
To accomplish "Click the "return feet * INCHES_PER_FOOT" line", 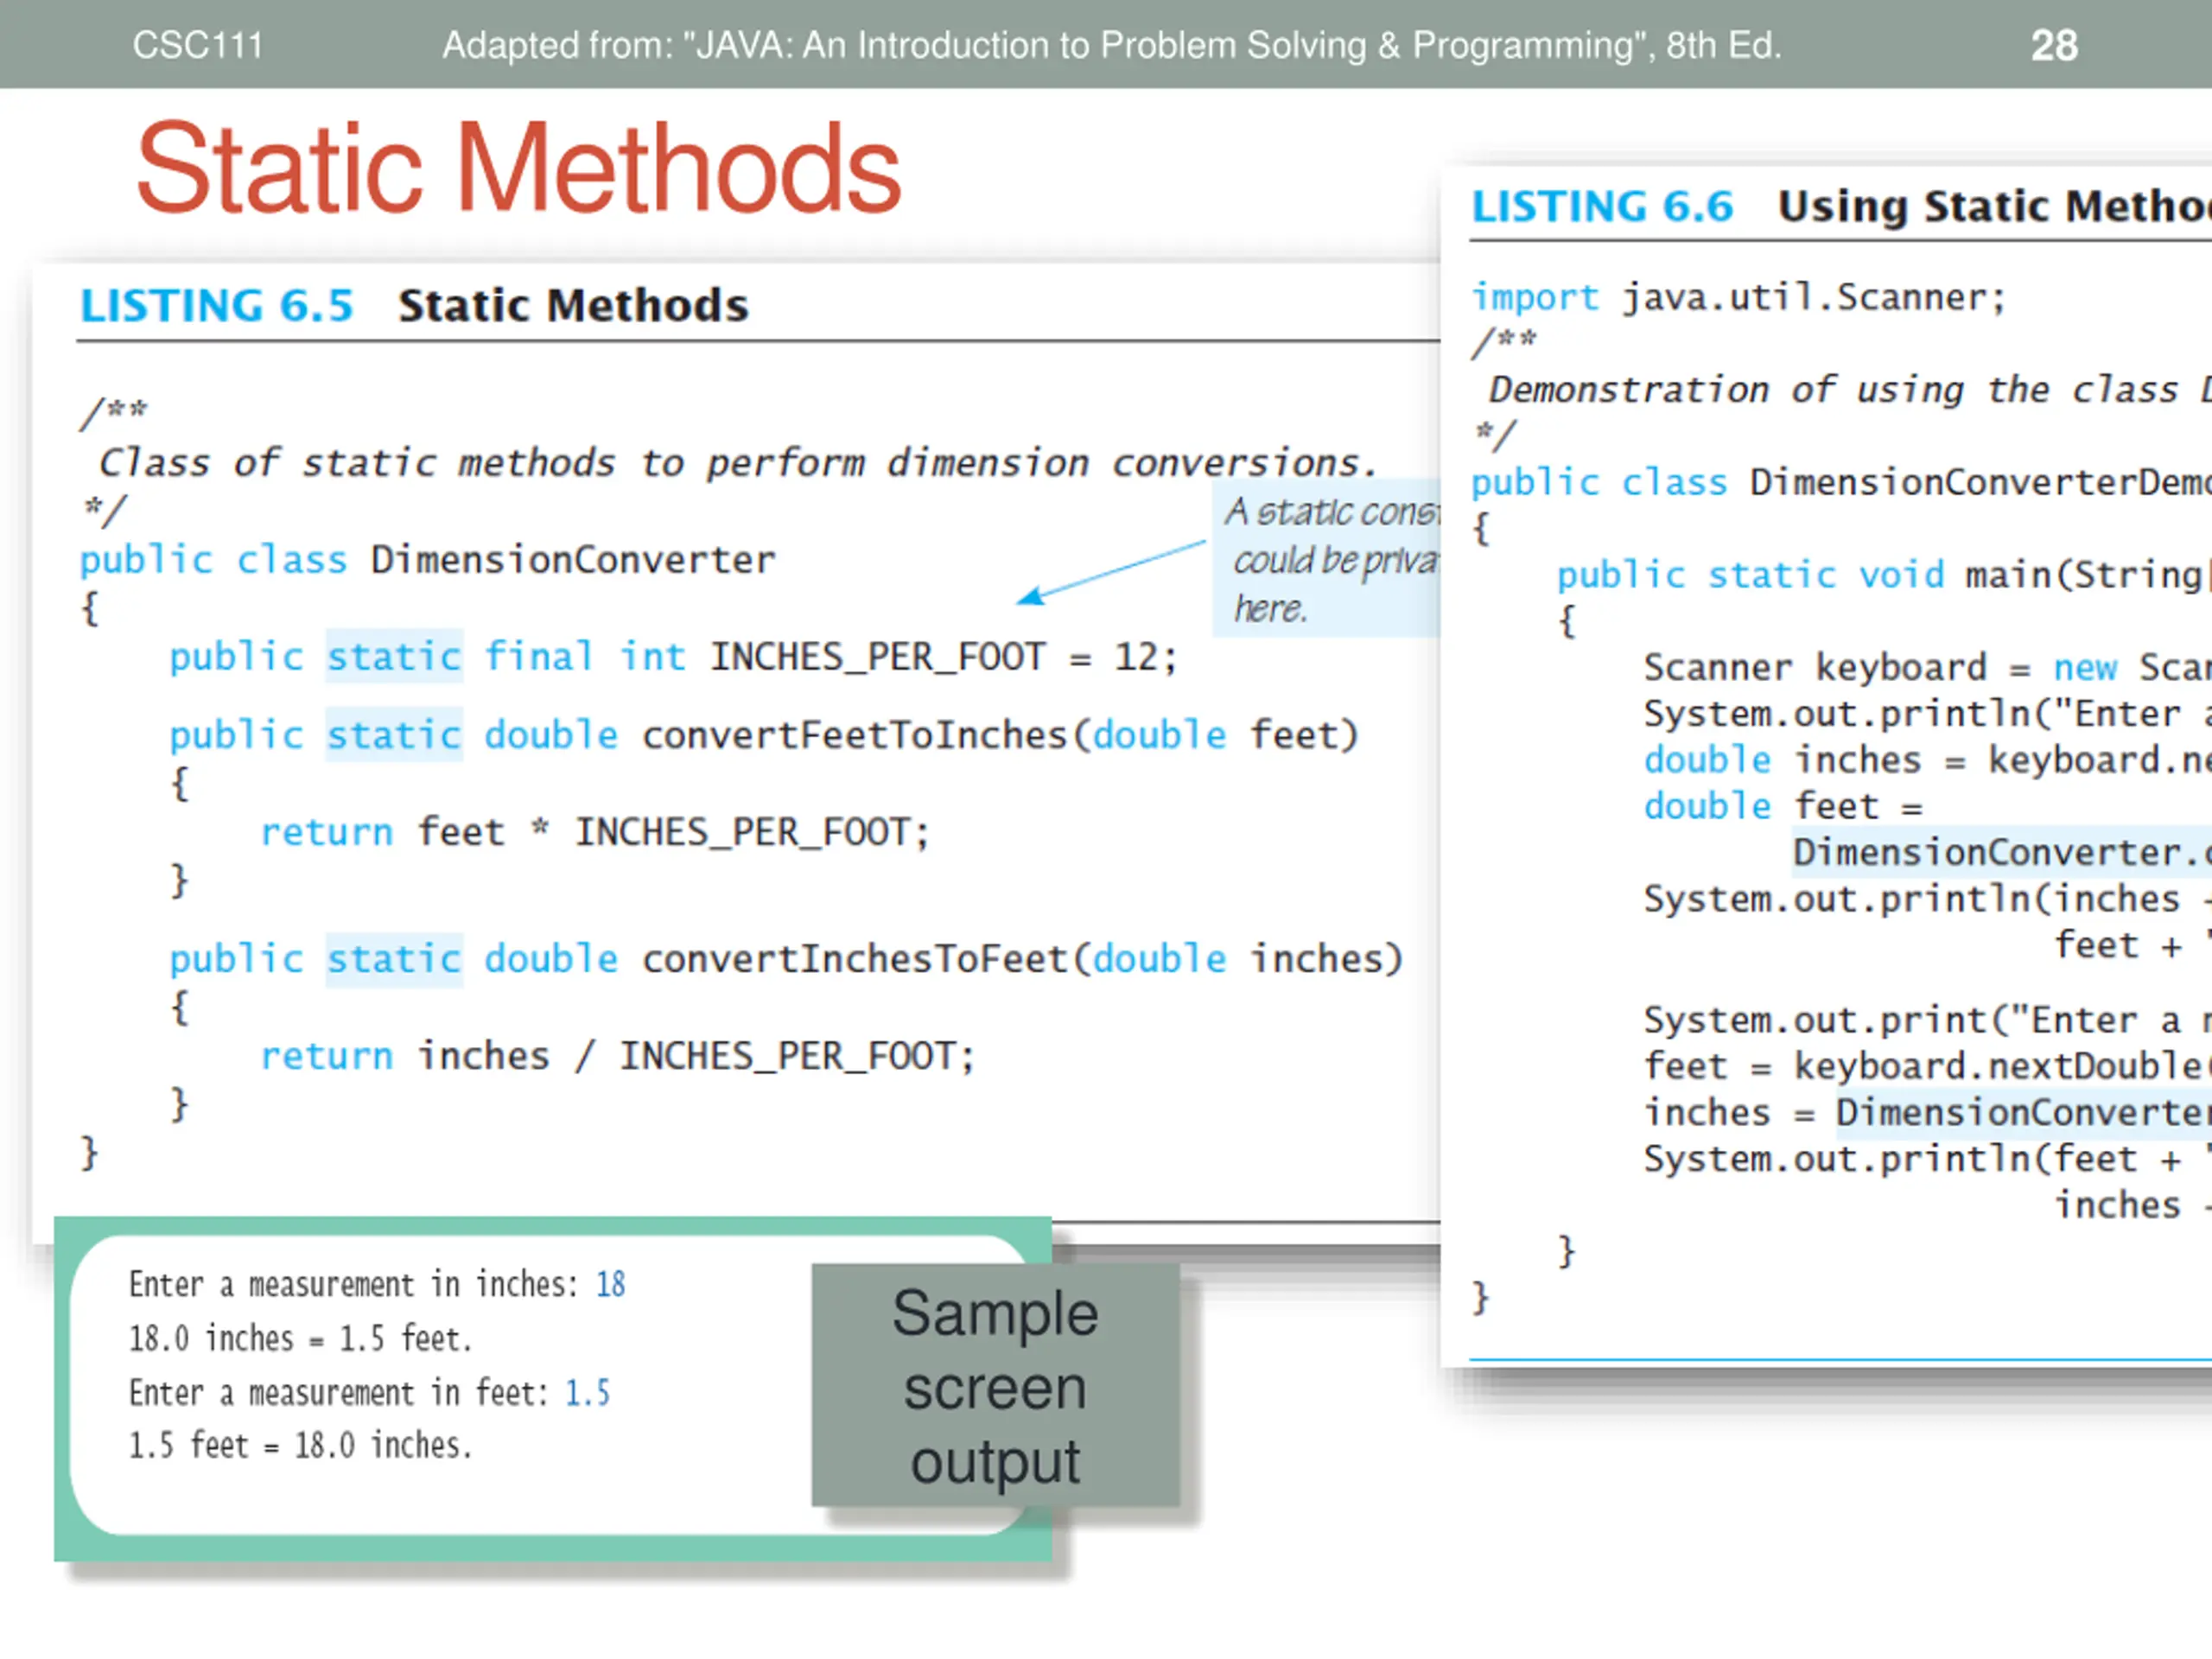I will click(x=595, y=832).
